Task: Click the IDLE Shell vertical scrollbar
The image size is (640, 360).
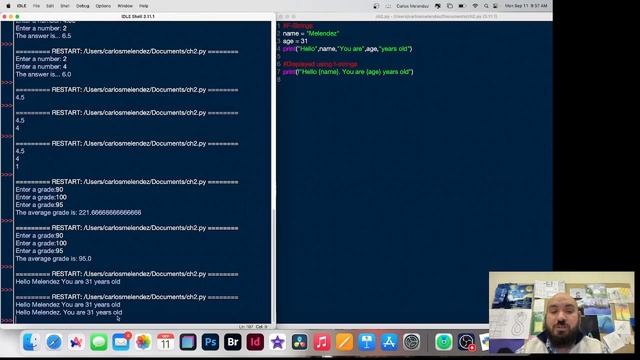Action: [x=273, y=265]
